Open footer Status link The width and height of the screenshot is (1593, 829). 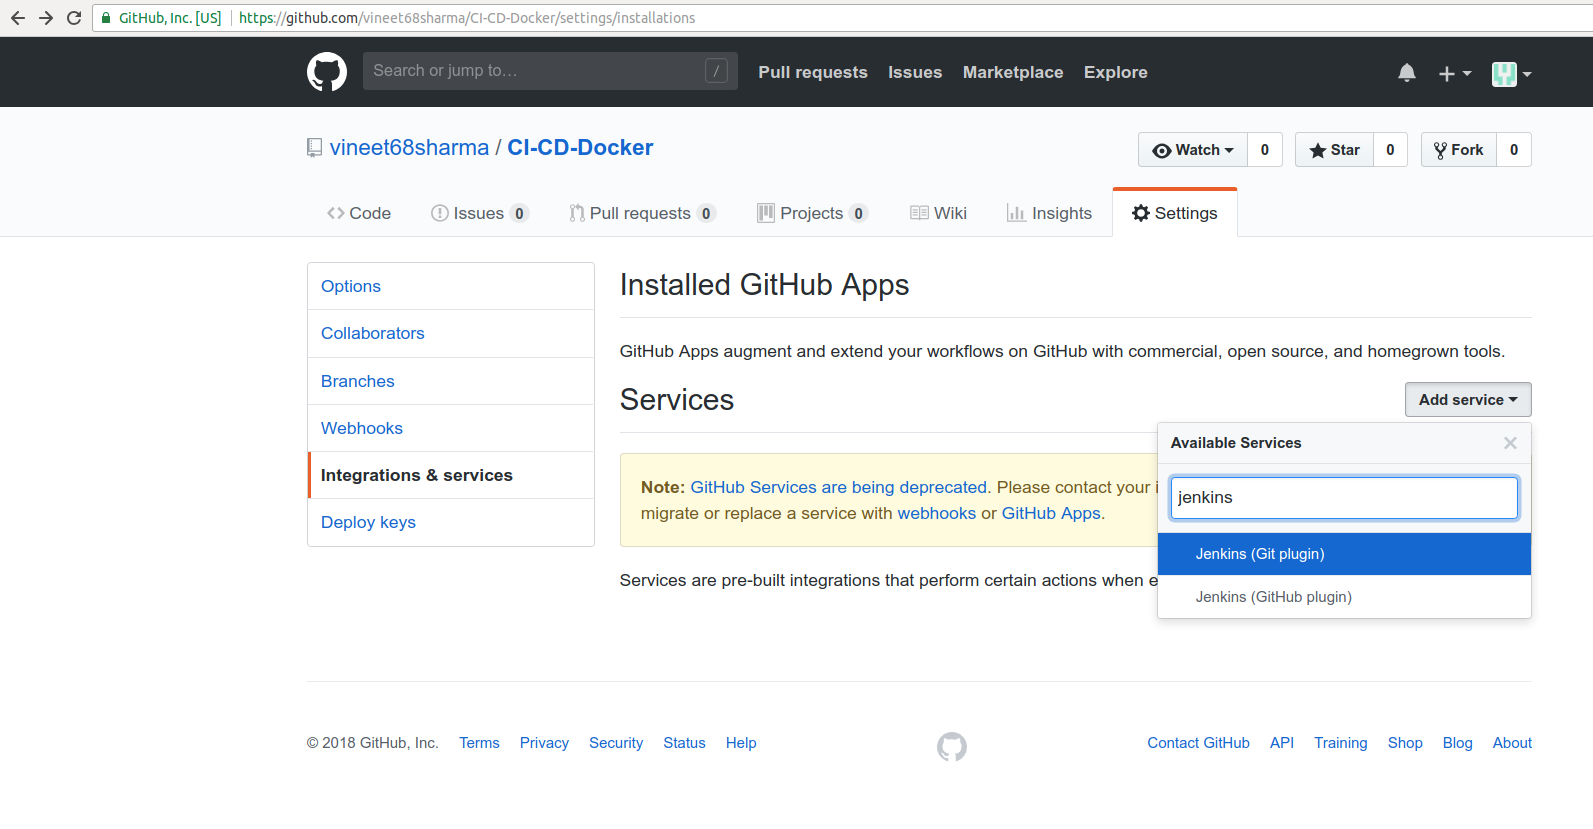coord(684,743)
